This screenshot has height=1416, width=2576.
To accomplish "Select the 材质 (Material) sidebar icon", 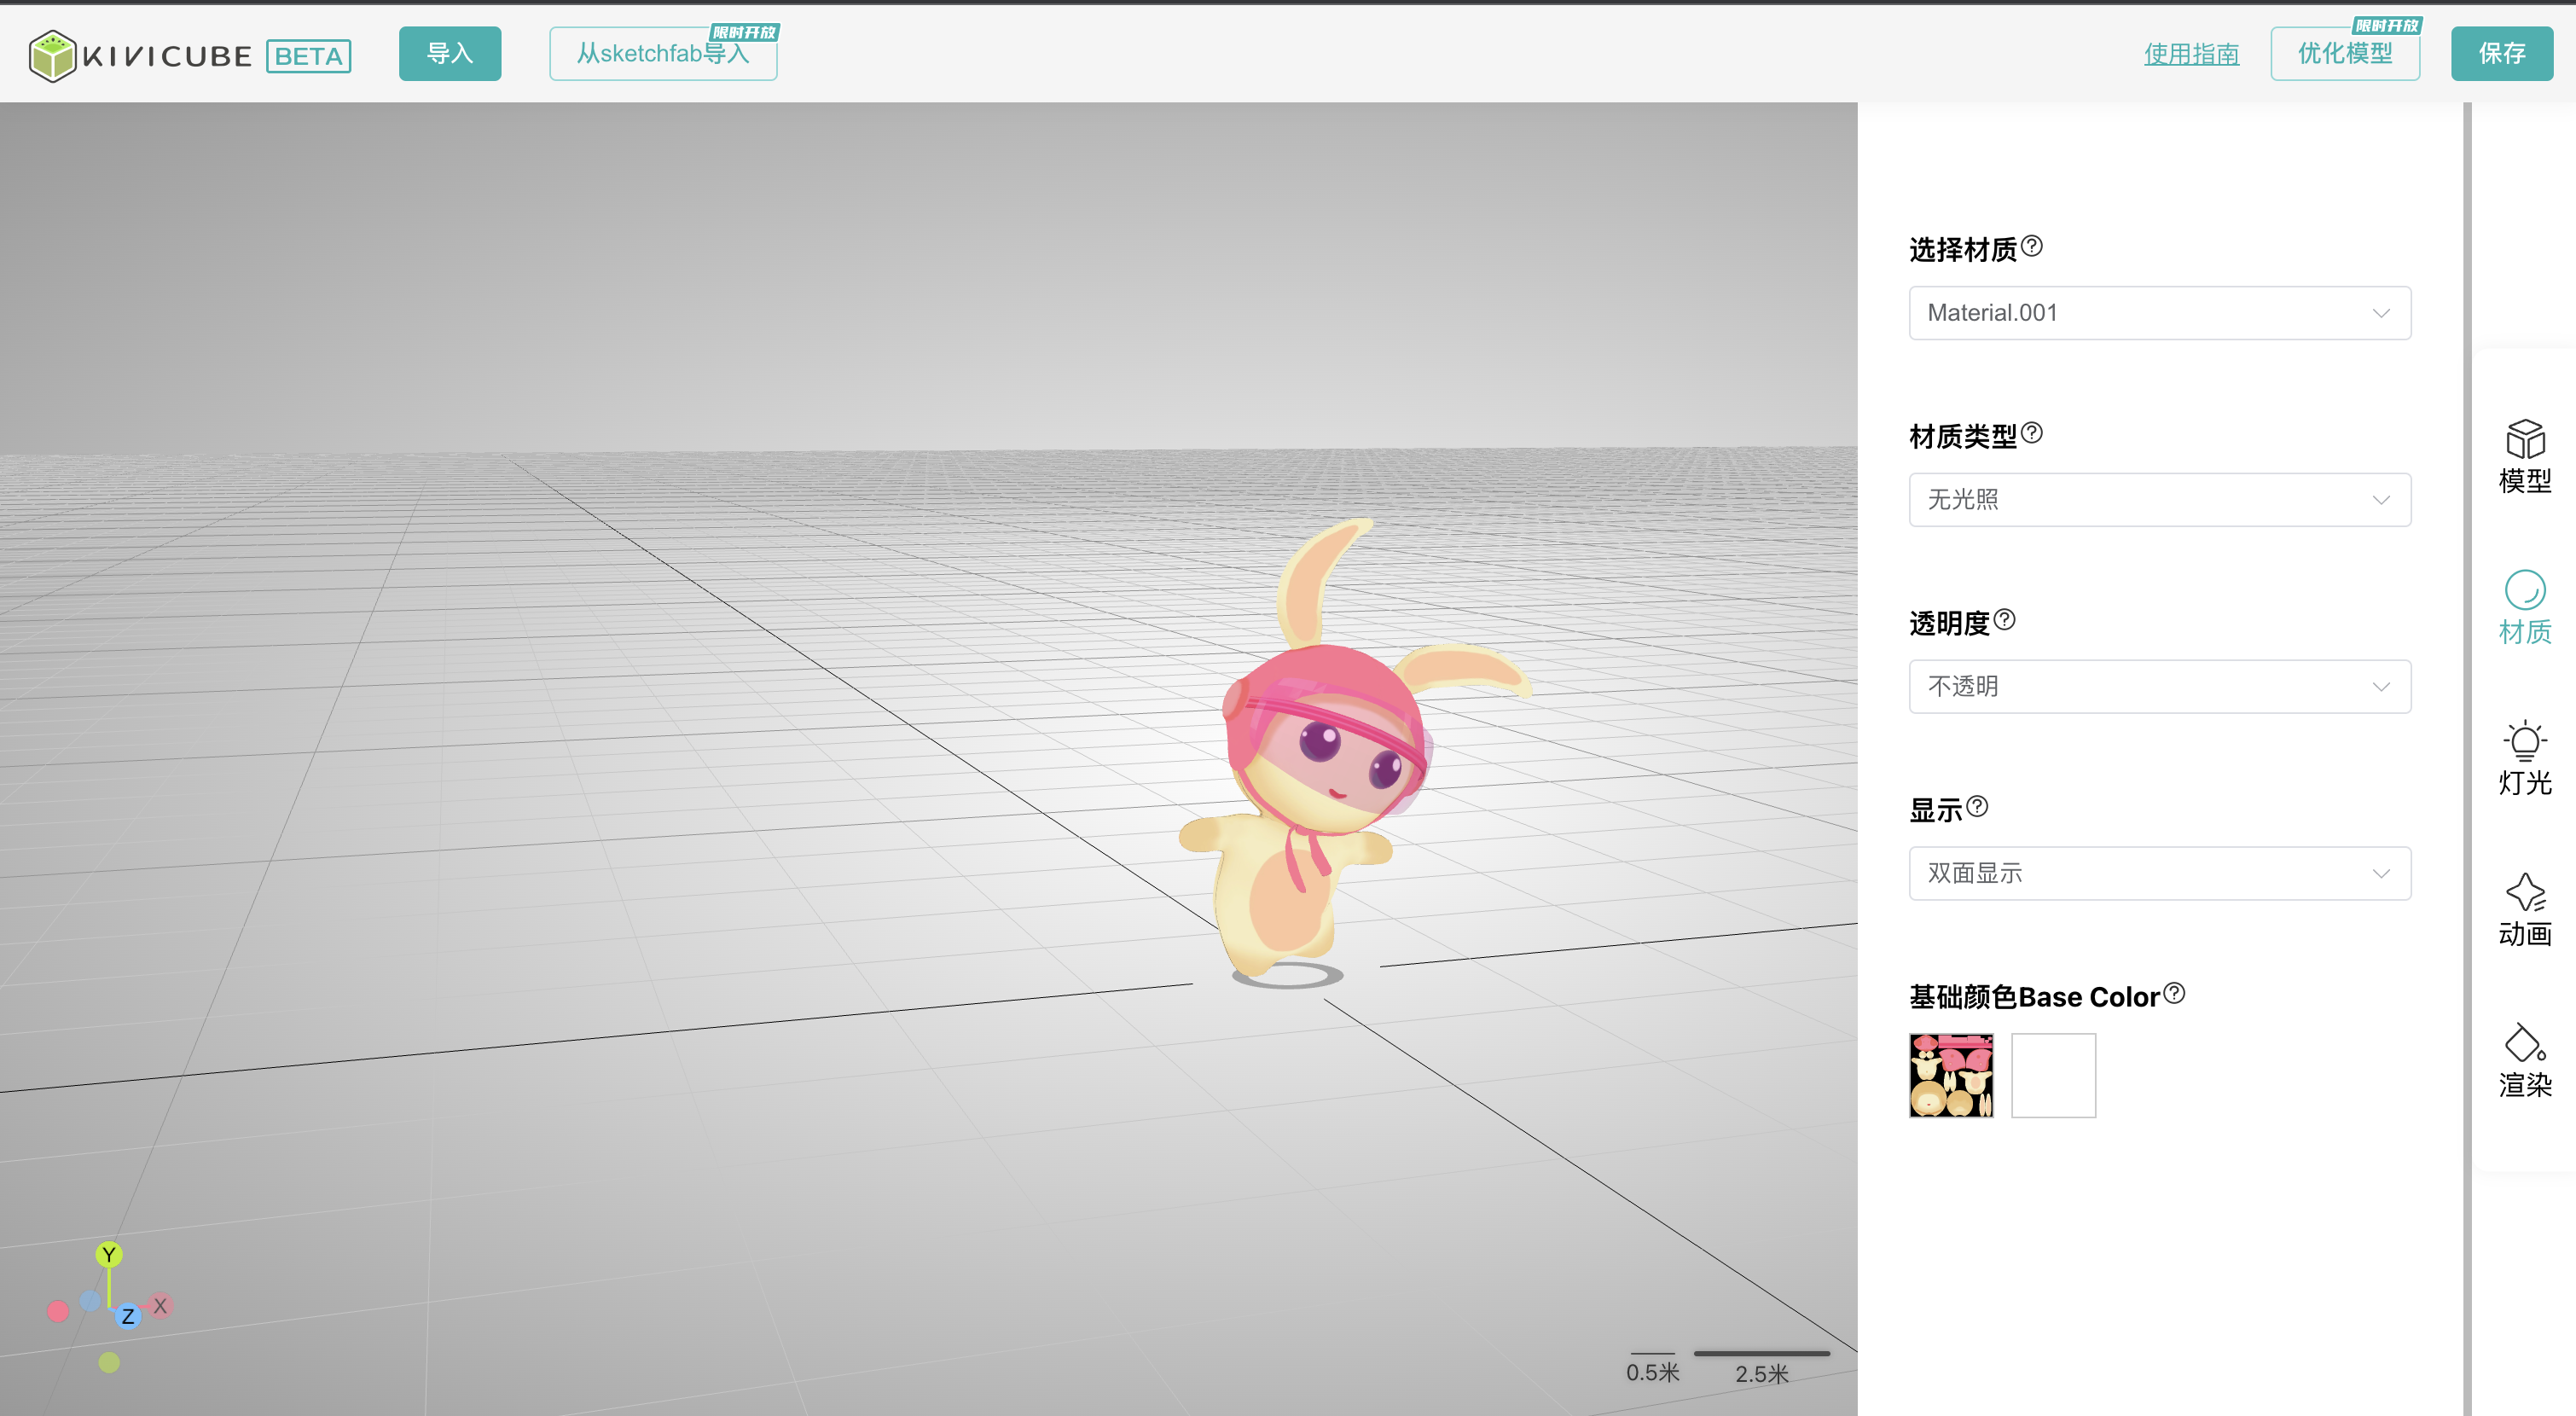I will (x=2524, y=607).
